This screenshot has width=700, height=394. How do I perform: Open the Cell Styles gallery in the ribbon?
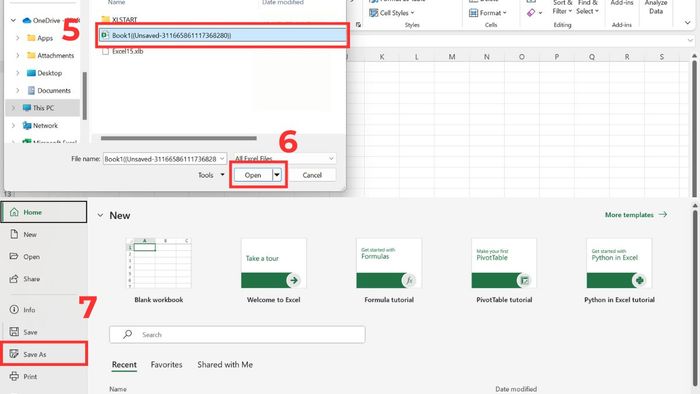[x=392, y=13]
